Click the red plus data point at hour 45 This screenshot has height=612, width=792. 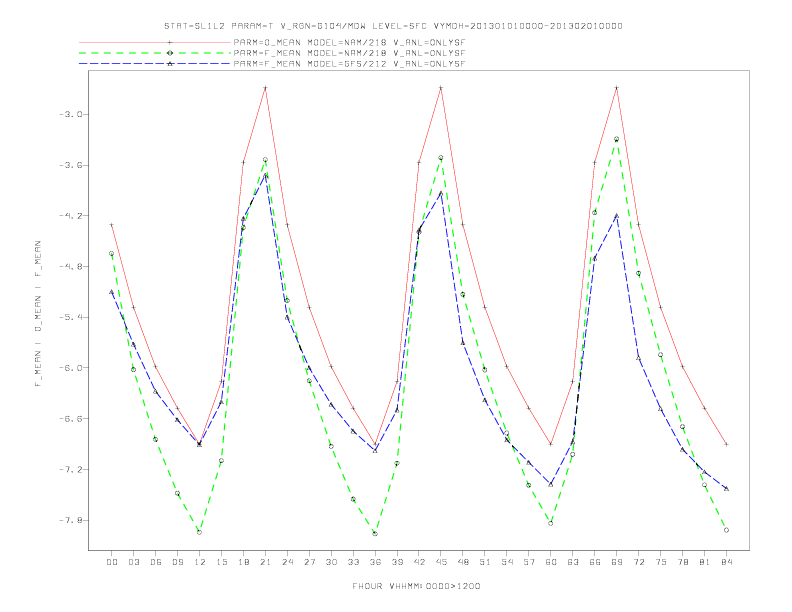[441, 88]
